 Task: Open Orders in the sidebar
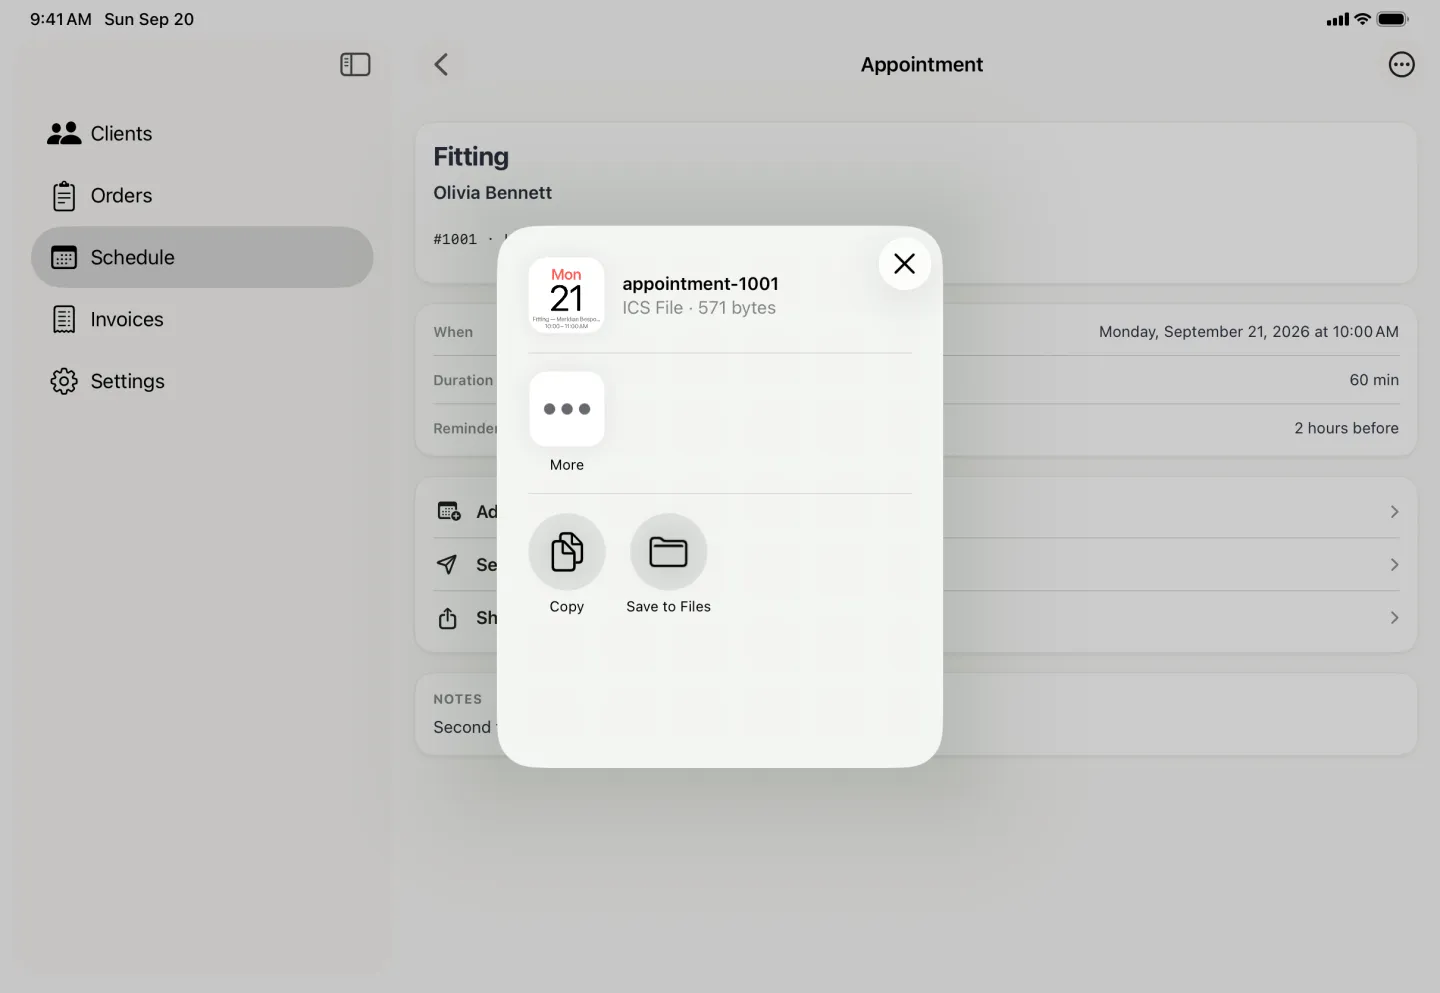click(x=202, y=196)
